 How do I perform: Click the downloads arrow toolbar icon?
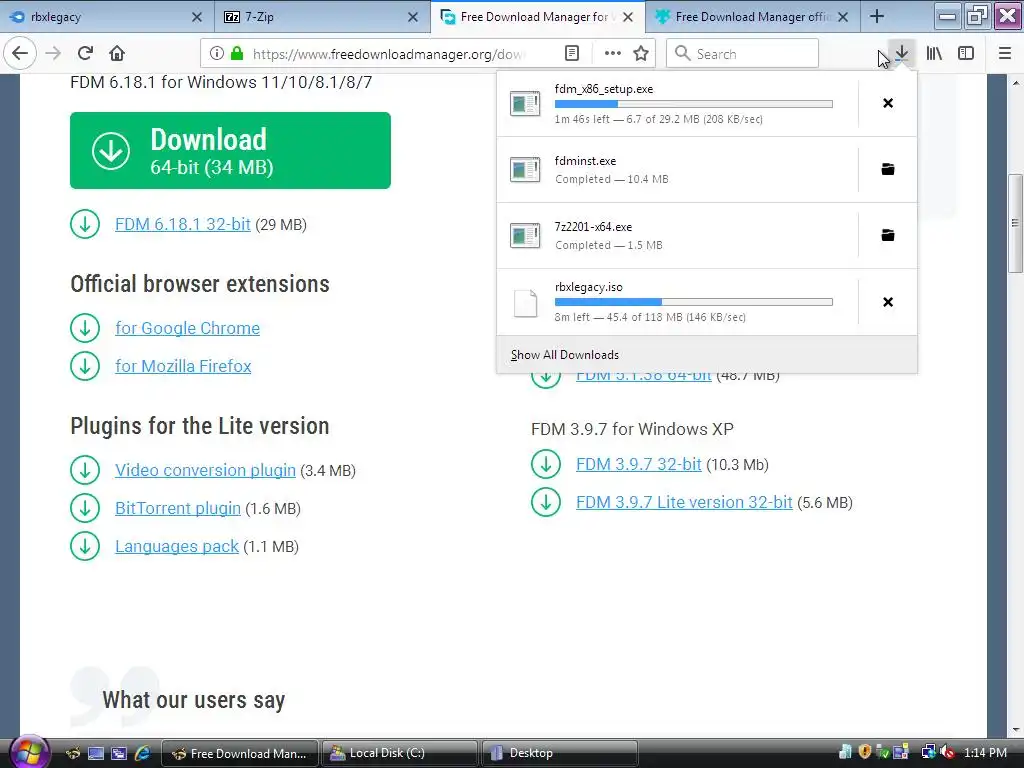click(902, 54)
